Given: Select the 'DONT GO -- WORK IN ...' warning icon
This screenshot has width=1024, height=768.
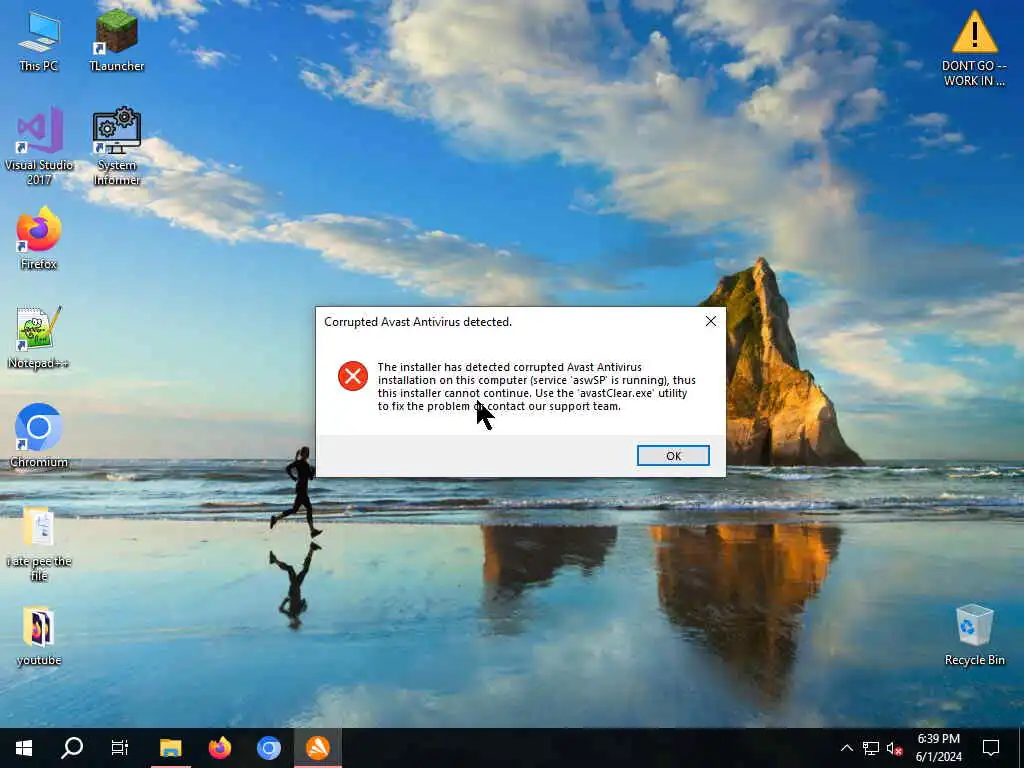Looking at the screenshot, I should [x=974, y=48].
